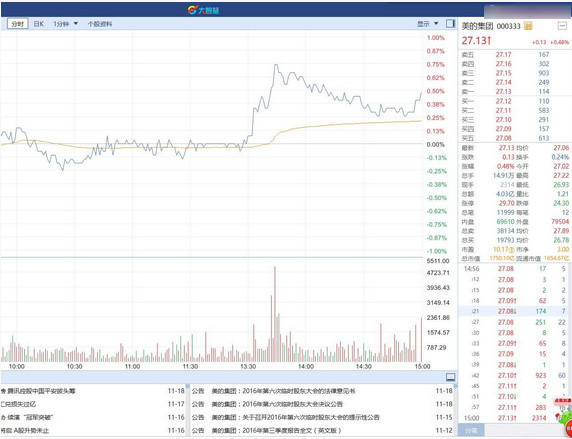Select the 卖三 ask row at 27.15
The image size is (572, 439).
tap(514, 73)
